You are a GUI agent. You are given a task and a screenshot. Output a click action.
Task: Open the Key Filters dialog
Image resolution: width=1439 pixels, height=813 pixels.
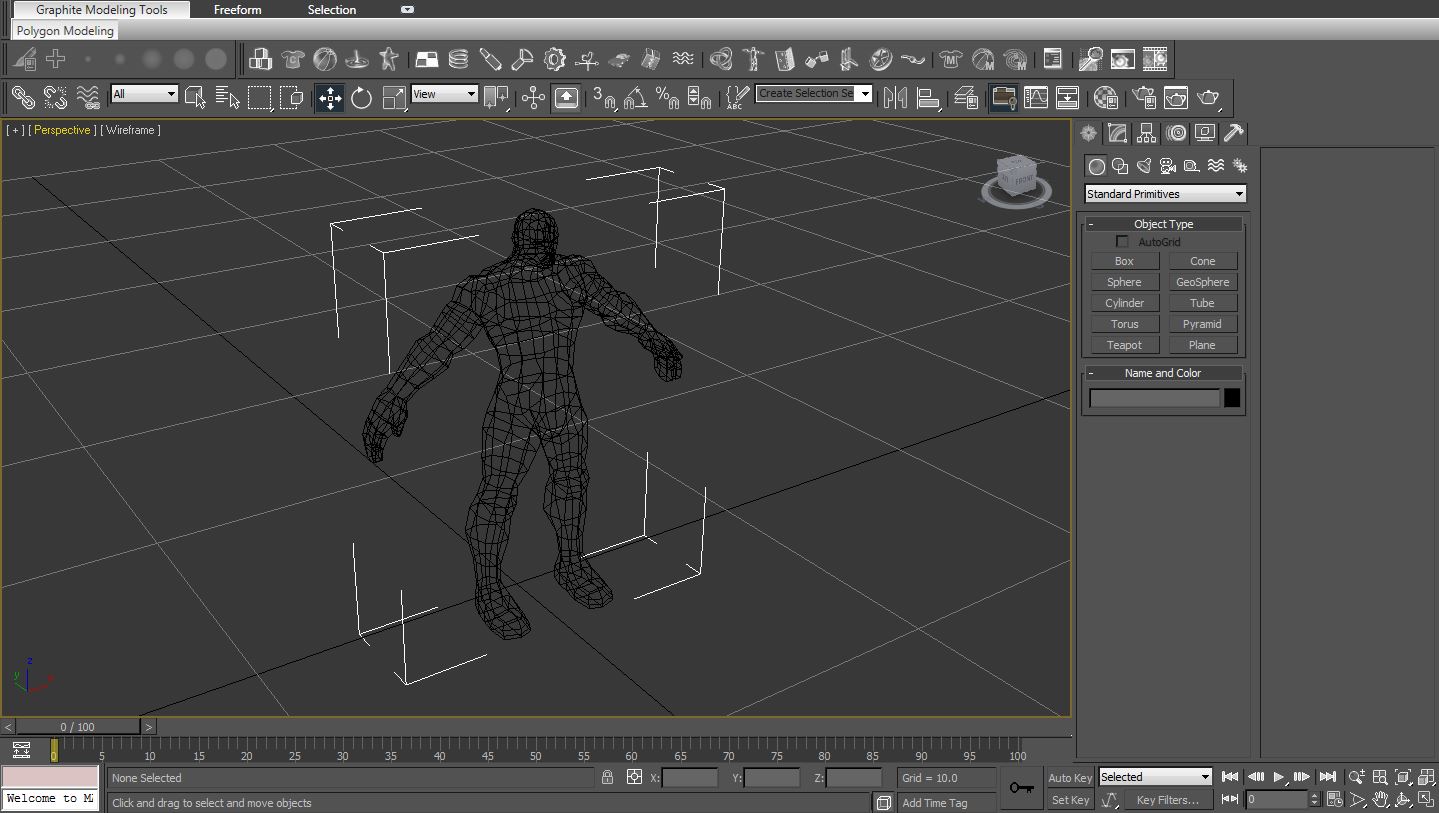1167,800
